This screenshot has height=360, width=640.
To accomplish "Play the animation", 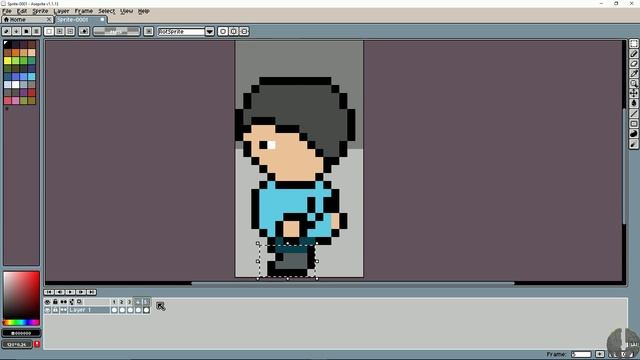I will pyautogui.click(x=70, y=292).
